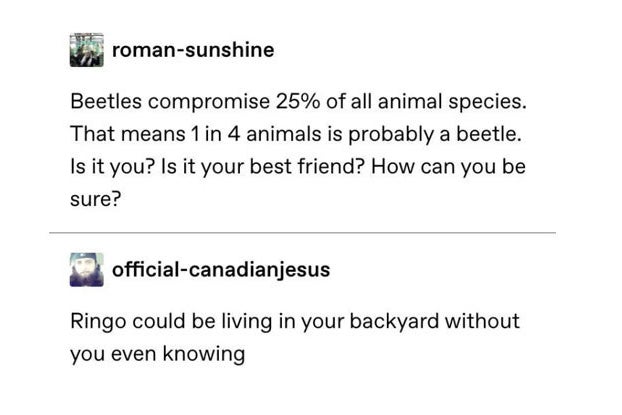Visit the official-canadianjesus blog username
Viewport: 622px width, 415px height.
[x=221, y=270]
